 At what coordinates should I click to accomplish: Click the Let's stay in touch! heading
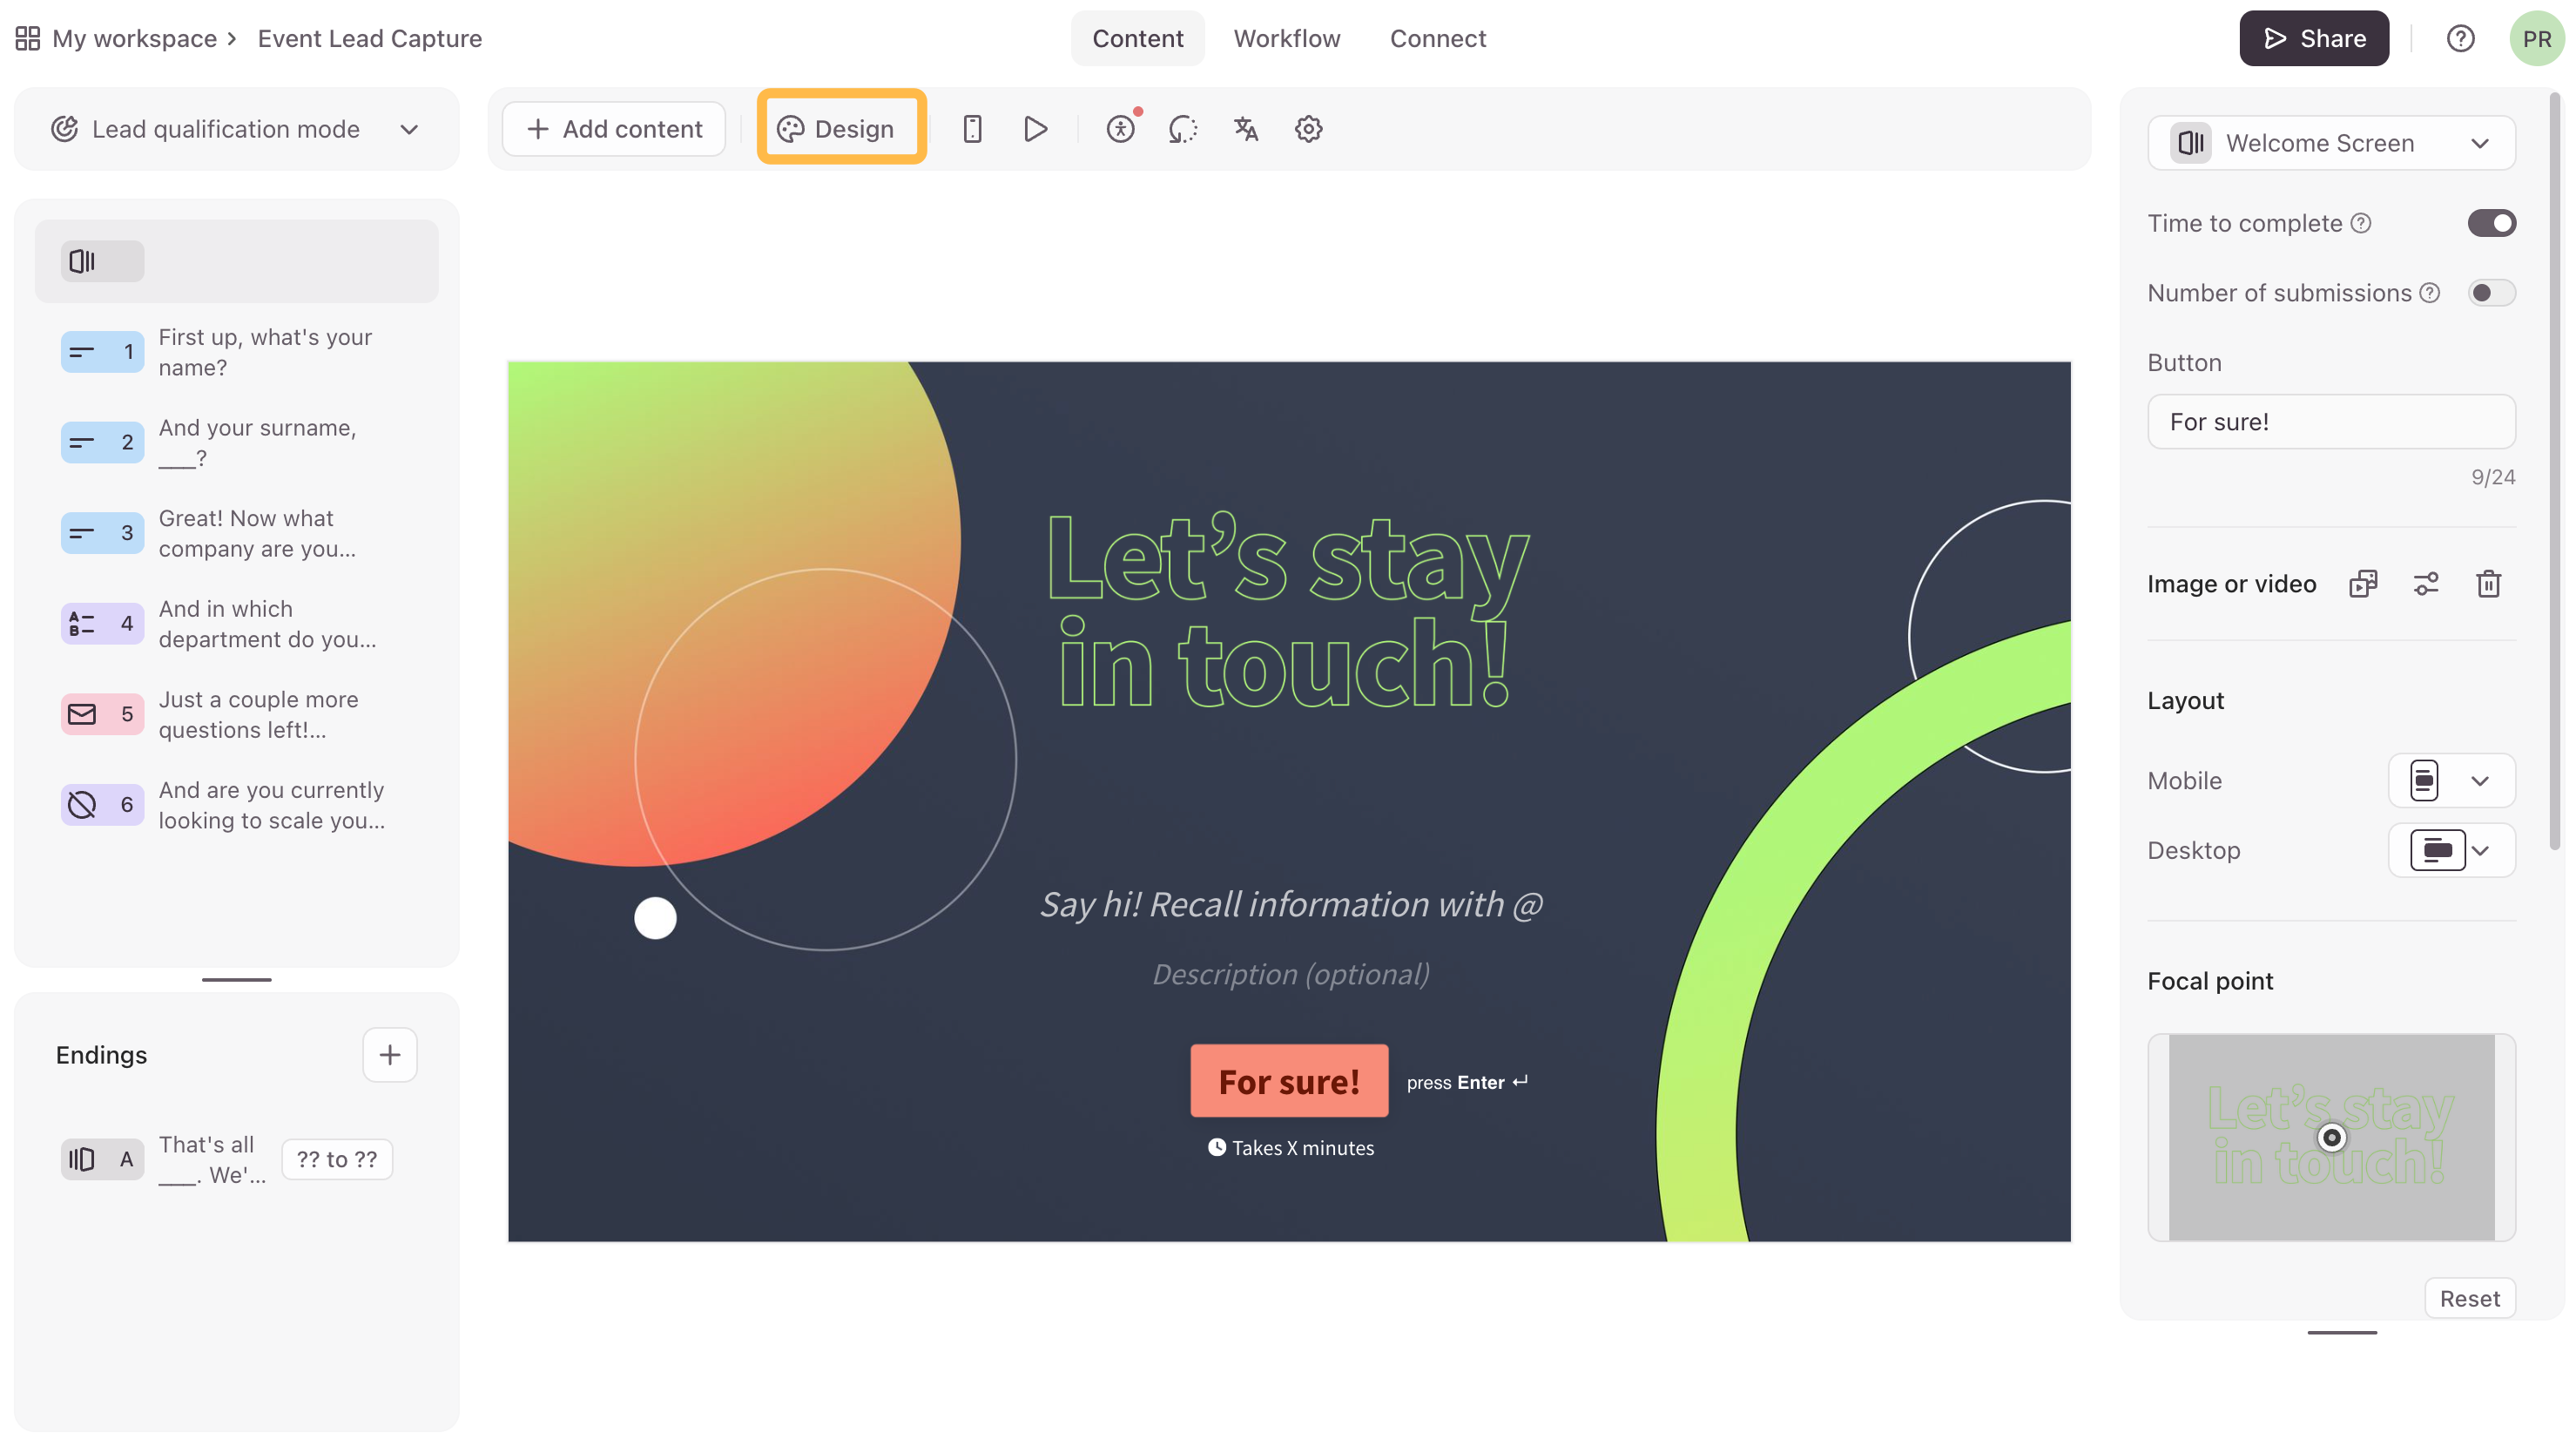(x=1287, y=609)
